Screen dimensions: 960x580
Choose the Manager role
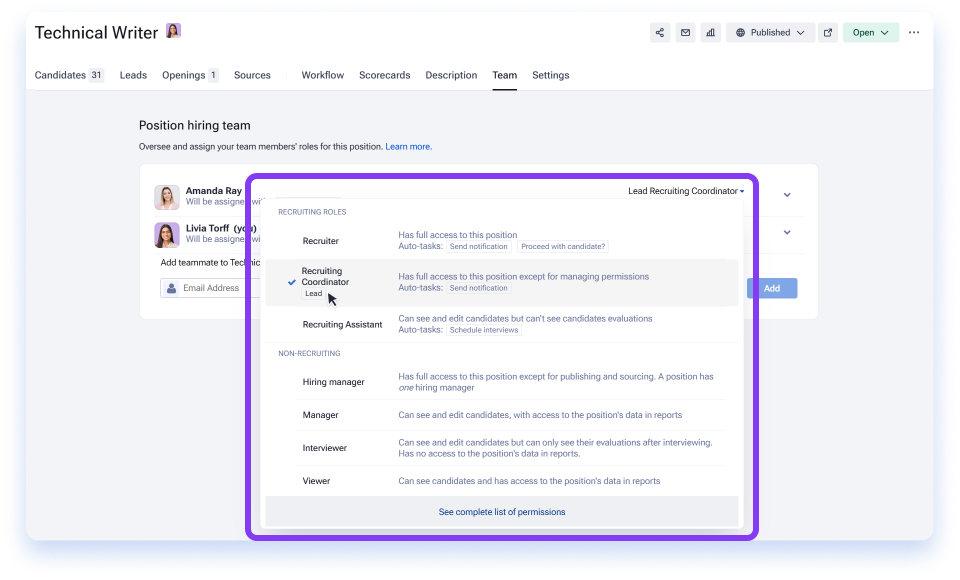(501, 415)
